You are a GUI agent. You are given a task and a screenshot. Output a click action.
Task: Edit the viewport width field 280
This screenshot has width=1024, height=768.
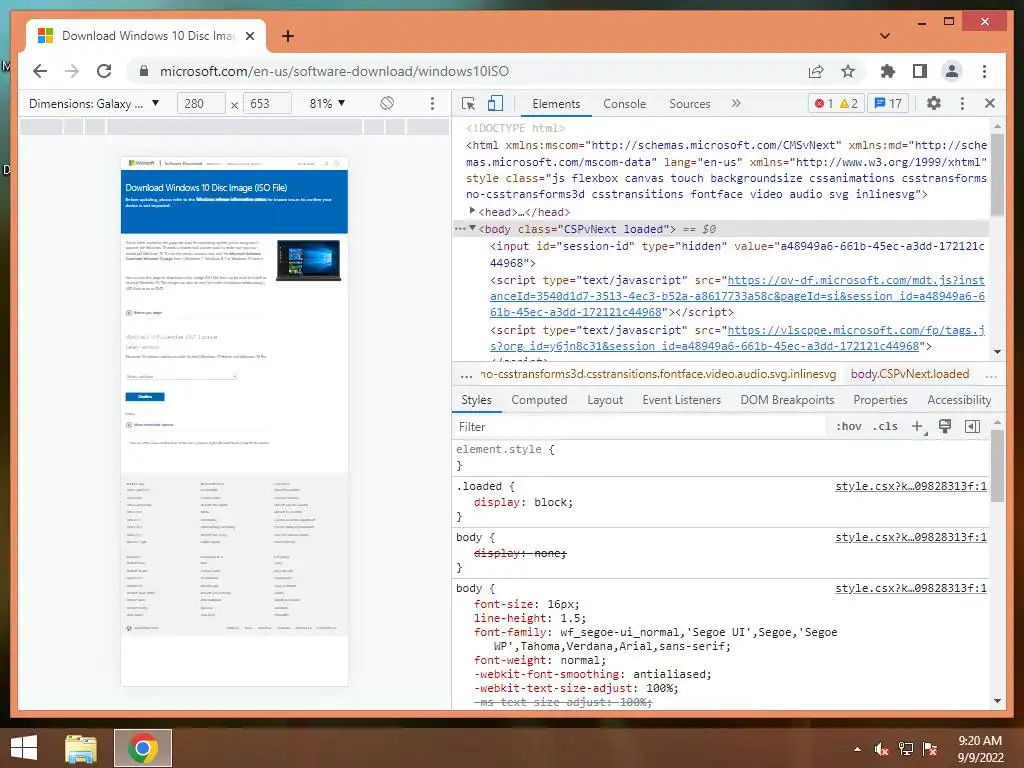point(201,103)
